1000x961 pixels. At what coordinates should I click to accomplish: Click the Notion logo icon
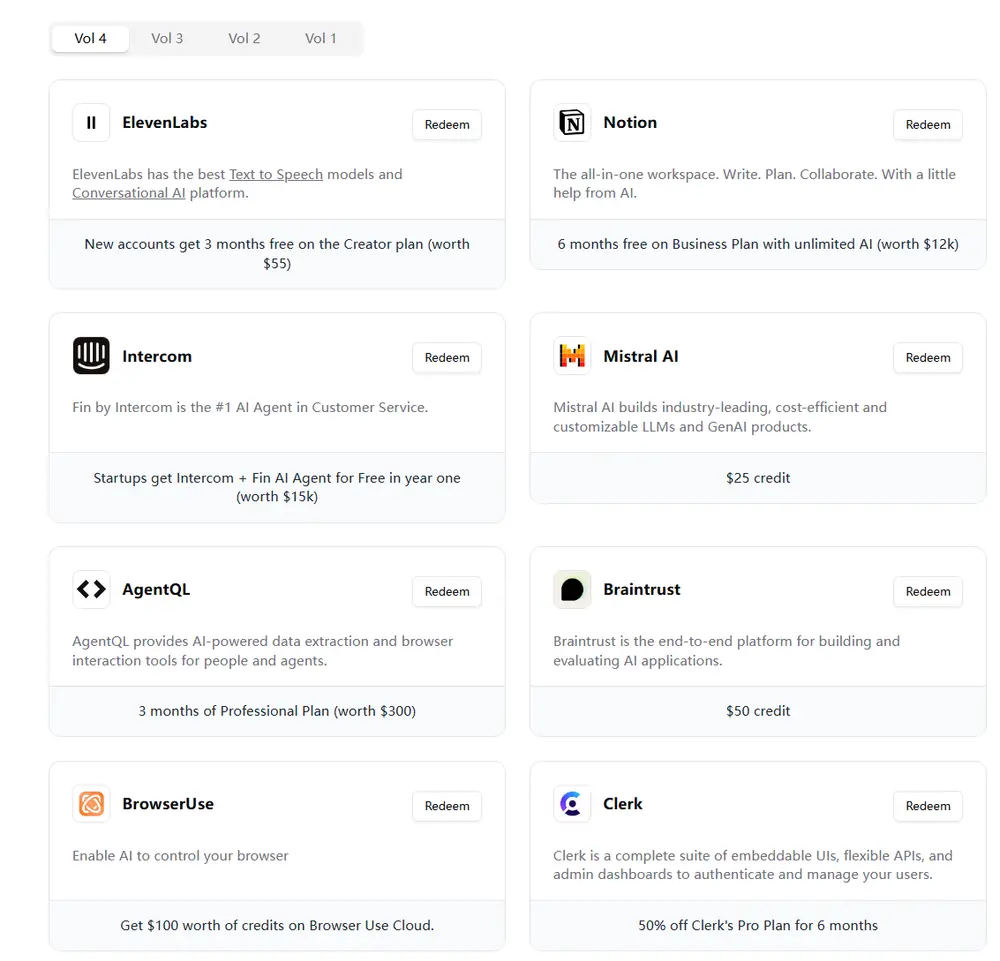(572, 123)
